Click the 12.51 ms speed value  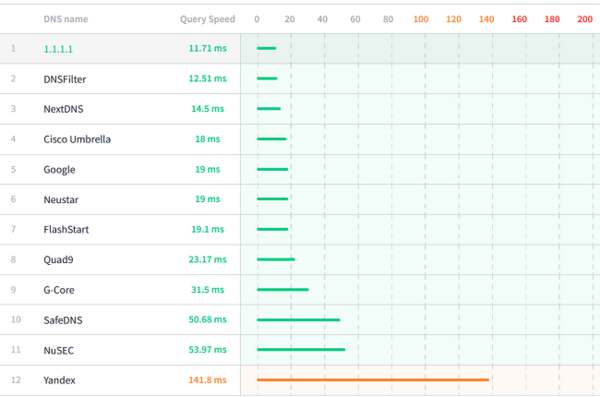point(208,78)
